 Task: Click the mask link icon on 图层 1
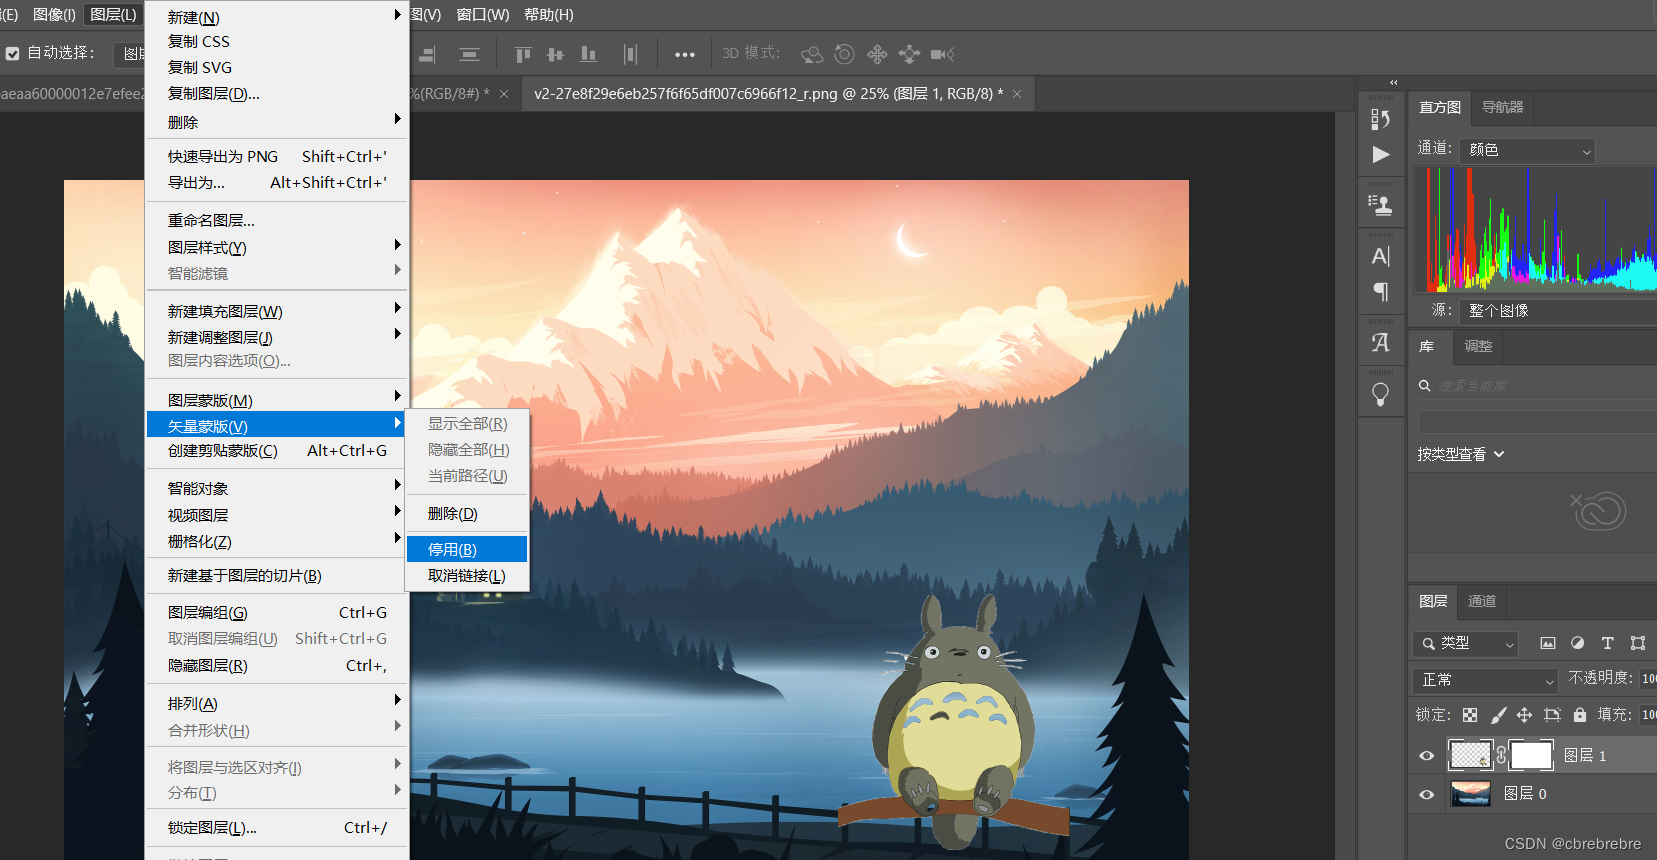tap(1501, 755)
